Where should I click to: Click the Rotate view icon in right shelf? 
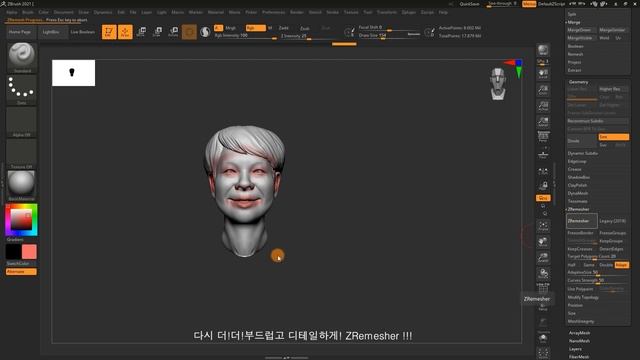coord(543,273)
